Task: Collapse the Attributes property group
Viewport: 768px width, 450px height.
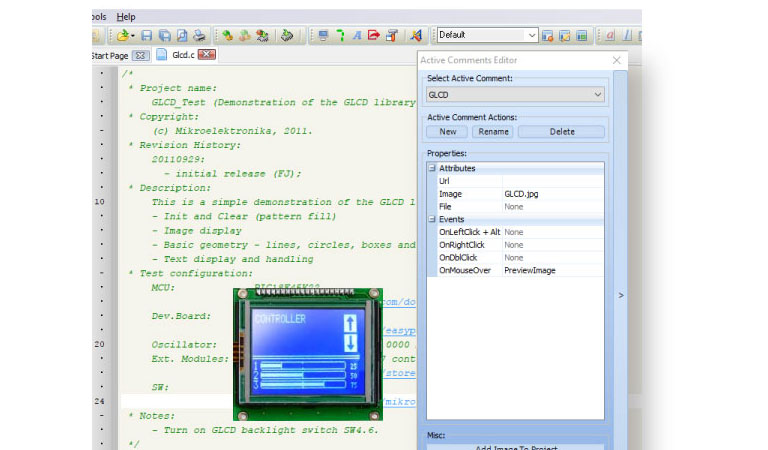Action: [432, 169]
